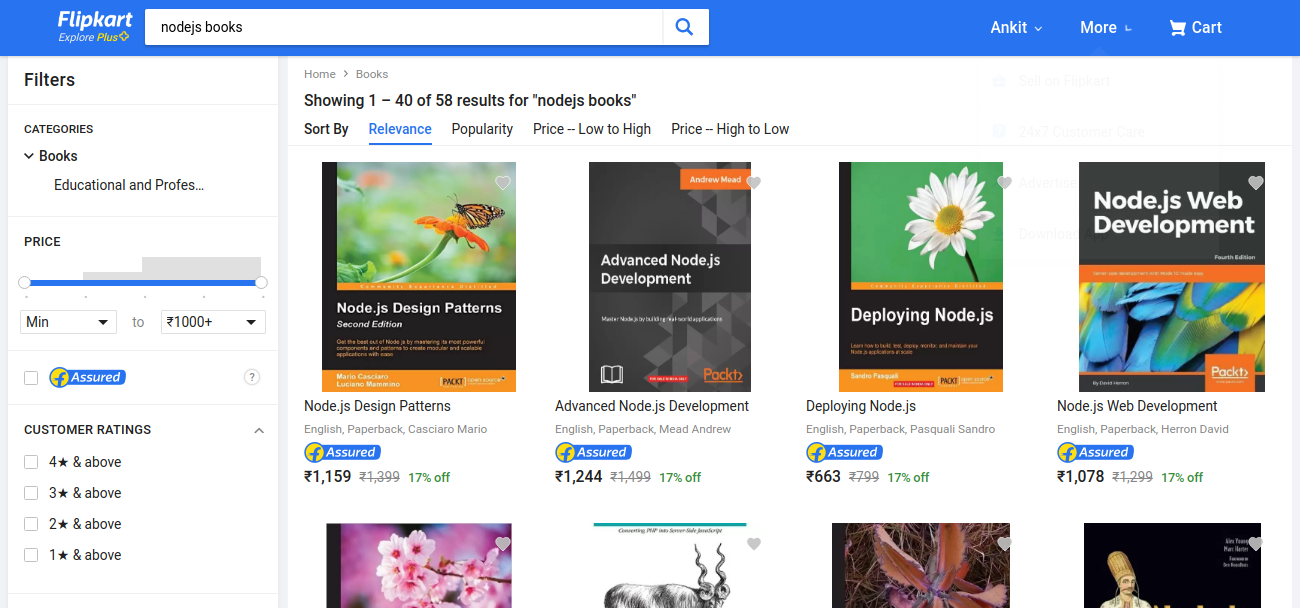Viewport: 1300px width, 608px height.
Task: Open the ₹1000+ max price dropdown
Action: click(x=213, y=322)
